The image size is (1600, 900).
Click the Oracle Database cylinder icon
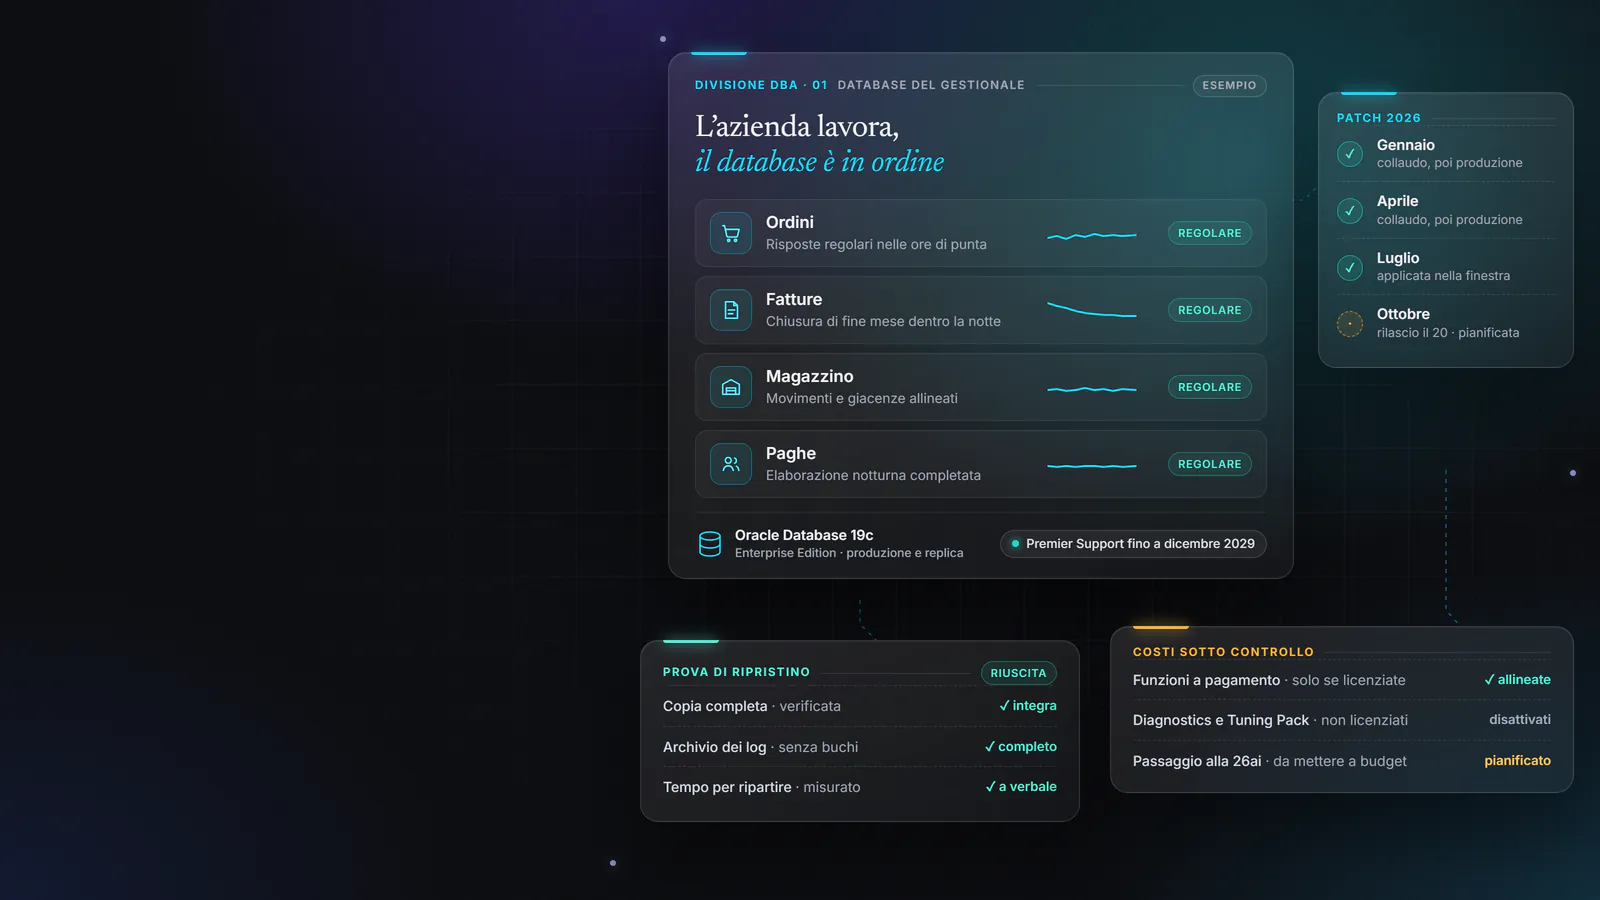coord(710,544)
